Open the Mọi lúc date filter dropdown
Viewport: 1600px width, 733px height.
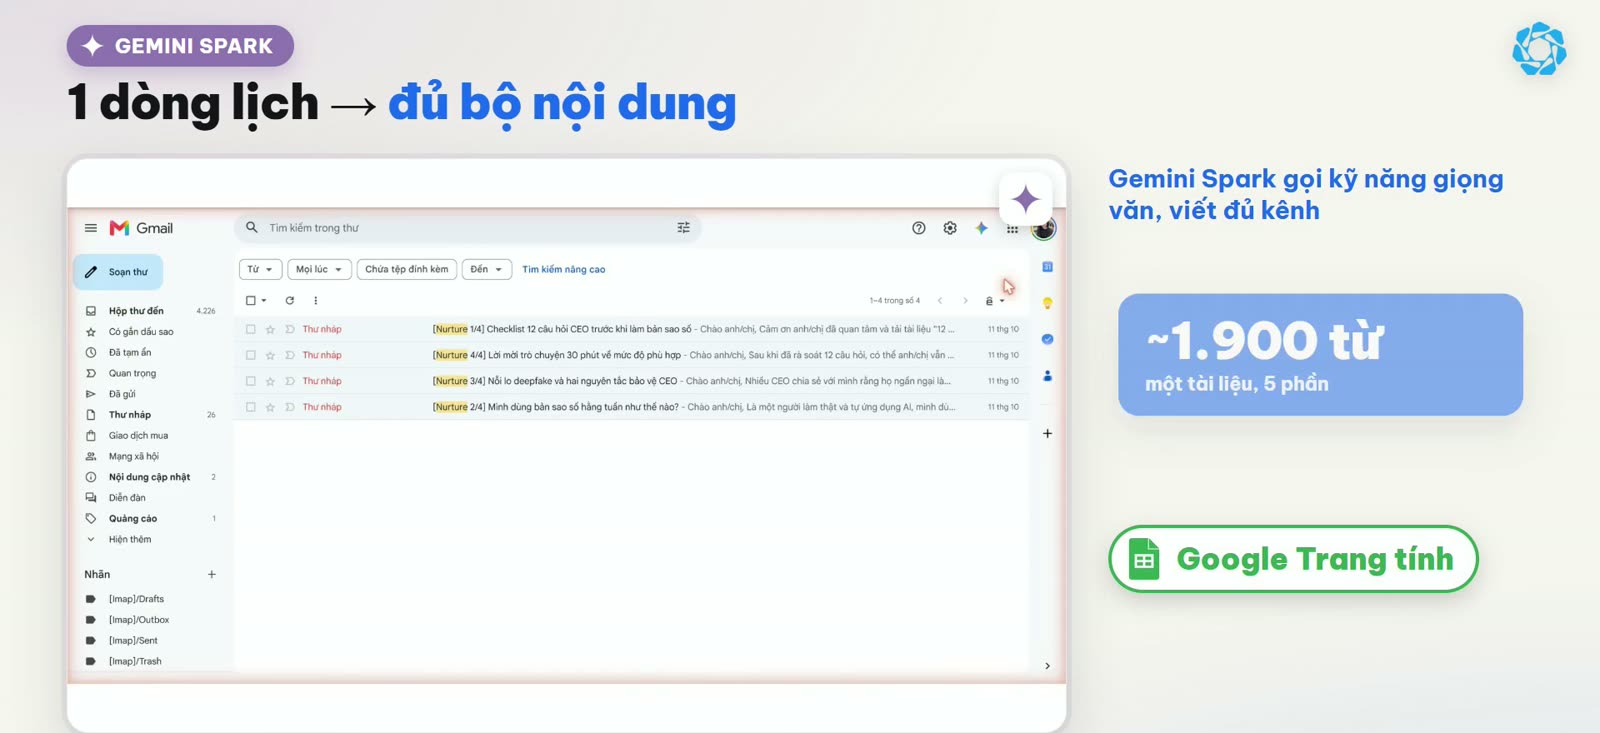(x=319, y=269)
